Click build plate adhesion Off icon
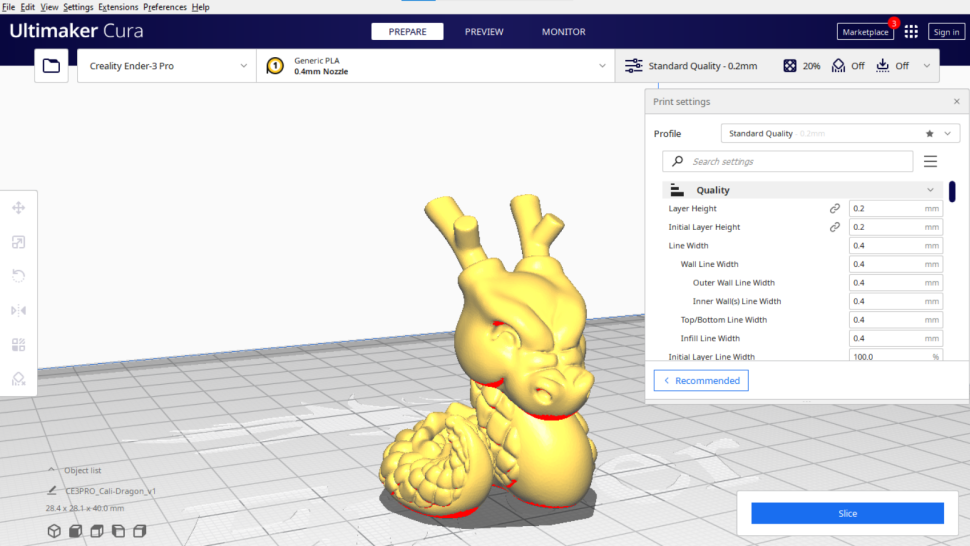 [883, 66]
